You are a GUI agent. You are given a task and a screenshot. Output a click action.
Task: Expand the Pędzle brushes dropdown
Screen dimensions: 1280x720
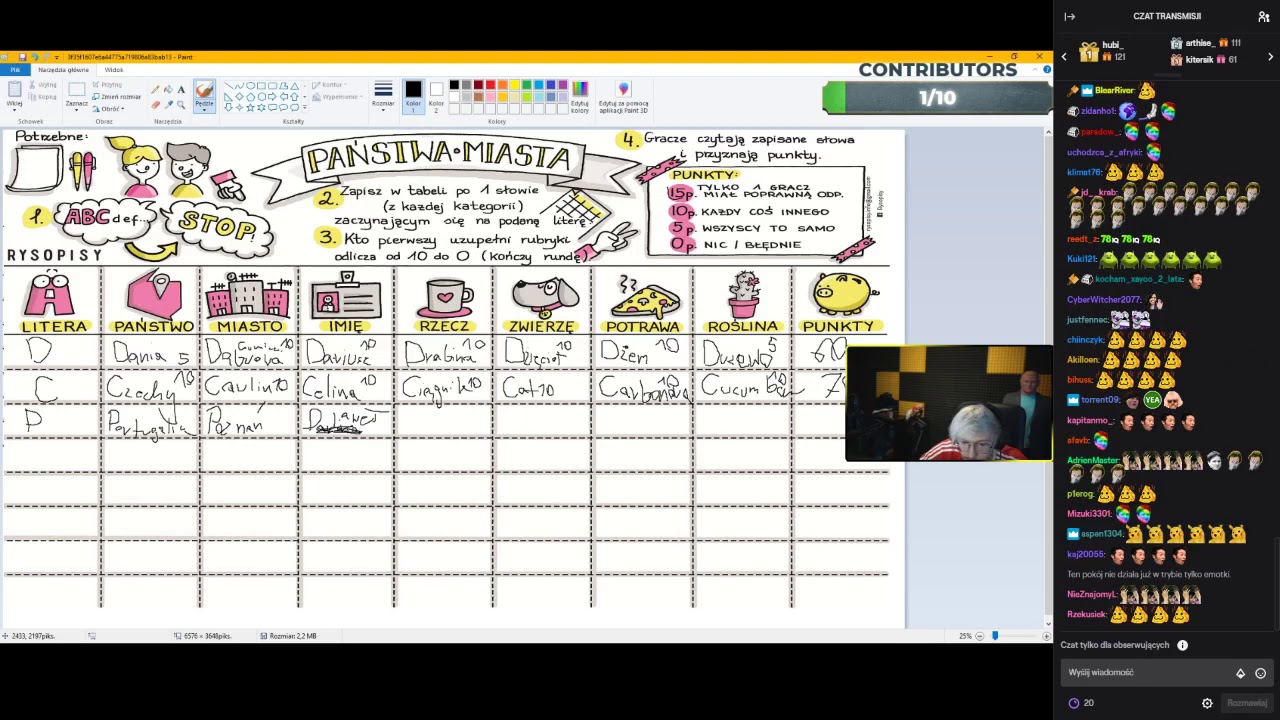point(204,107)
